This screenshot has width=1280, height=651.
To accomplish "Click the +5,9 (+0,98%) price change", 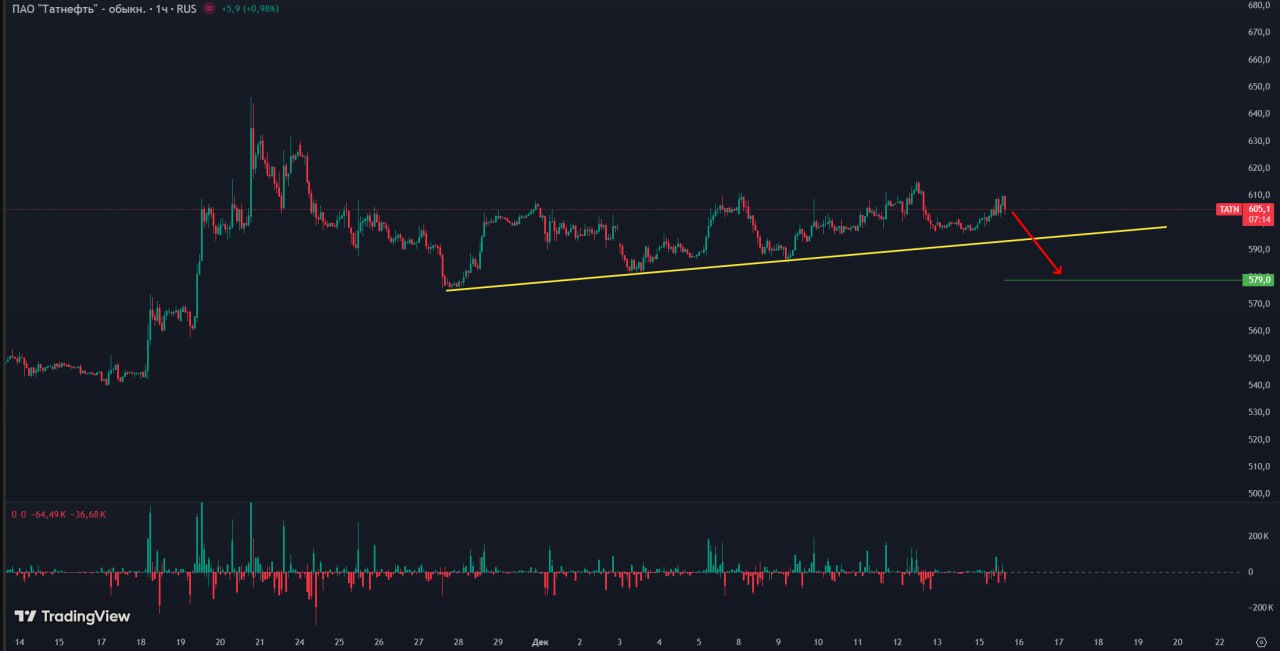I will pos(250,8).
